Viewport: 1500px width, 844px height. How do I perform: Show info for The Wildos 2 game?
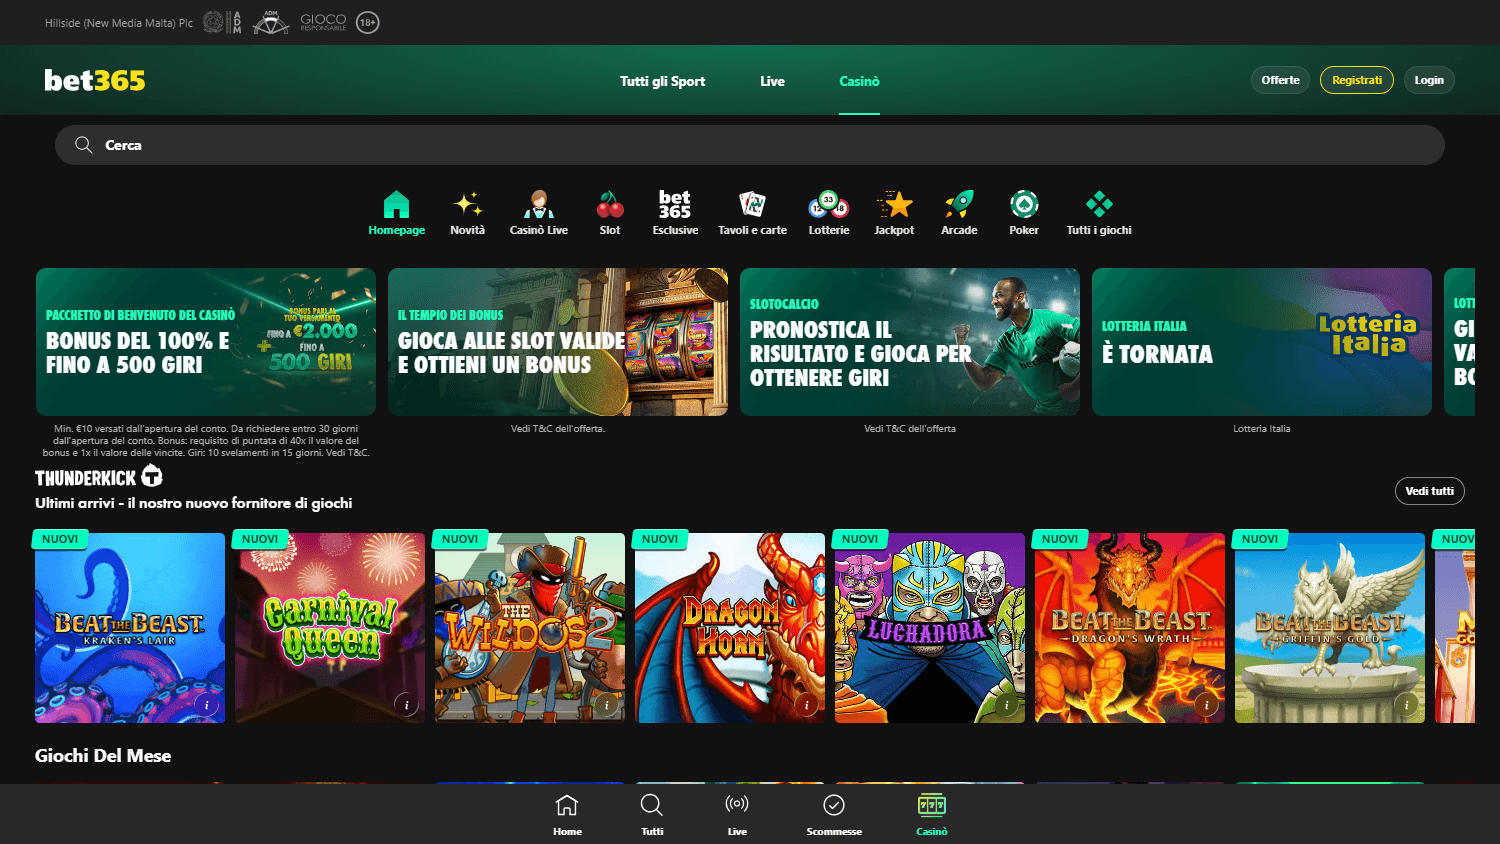click(x=607, y=705)
